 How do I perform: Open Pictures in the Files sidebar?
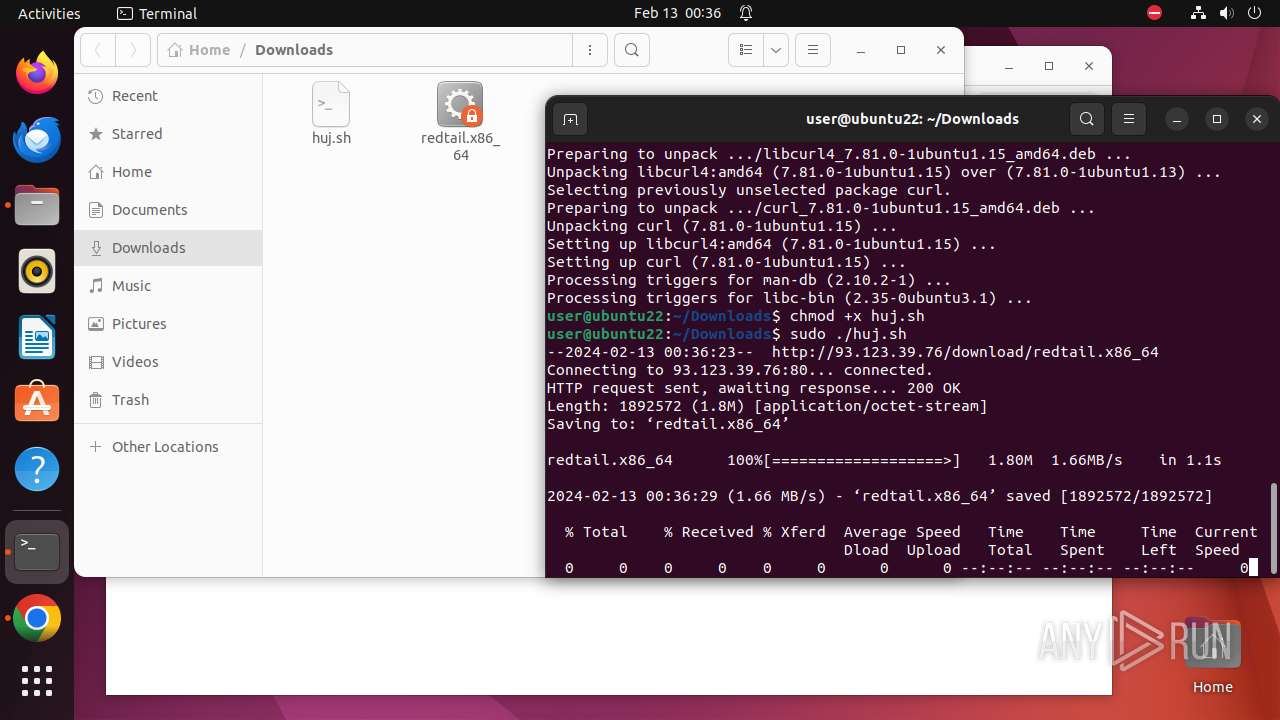[x=168, y=324]
